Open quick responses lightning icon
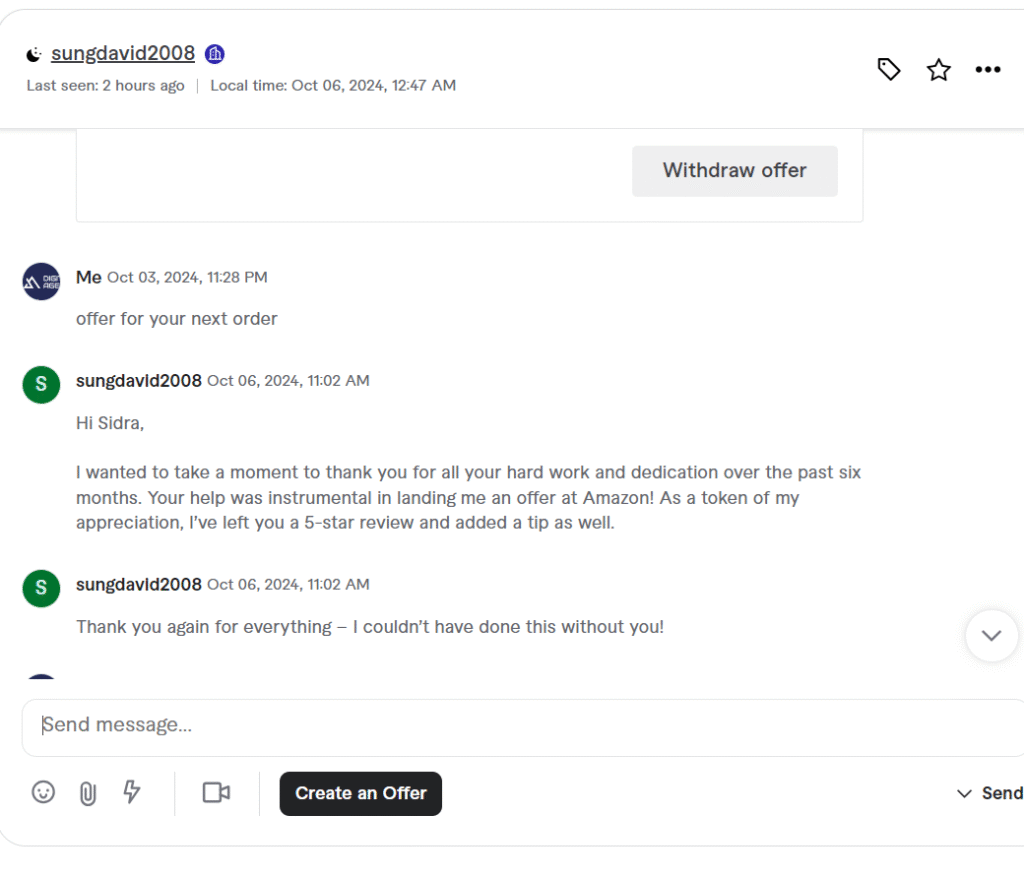 pos(131,792)
